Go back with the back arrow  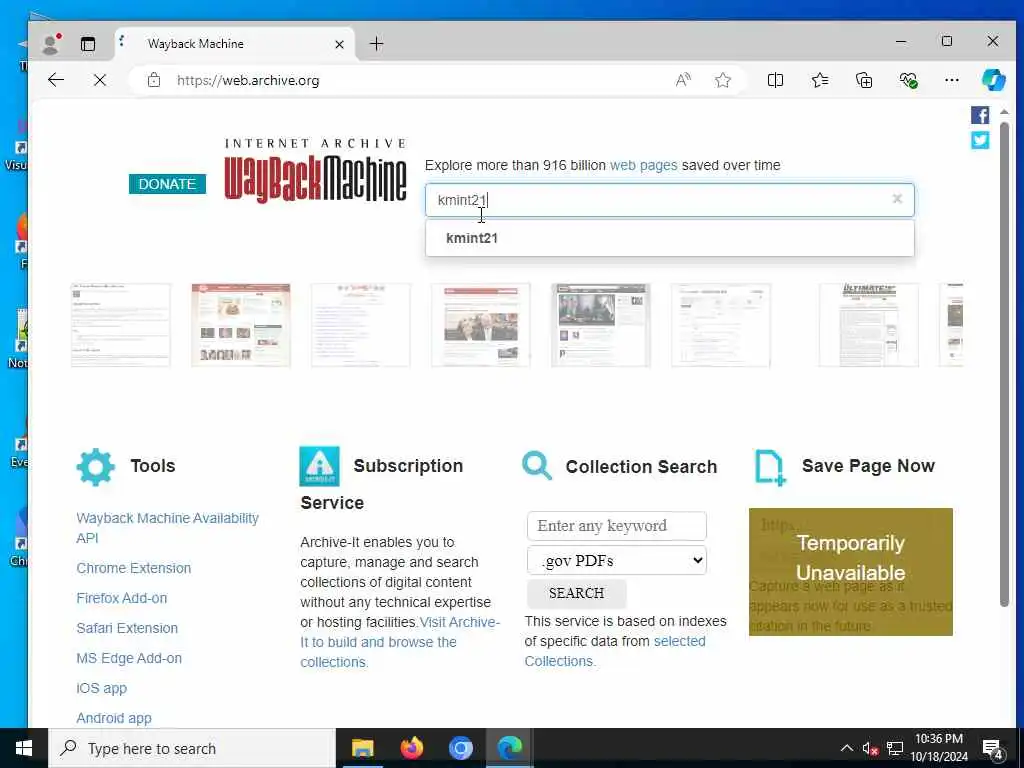(56, 80)
